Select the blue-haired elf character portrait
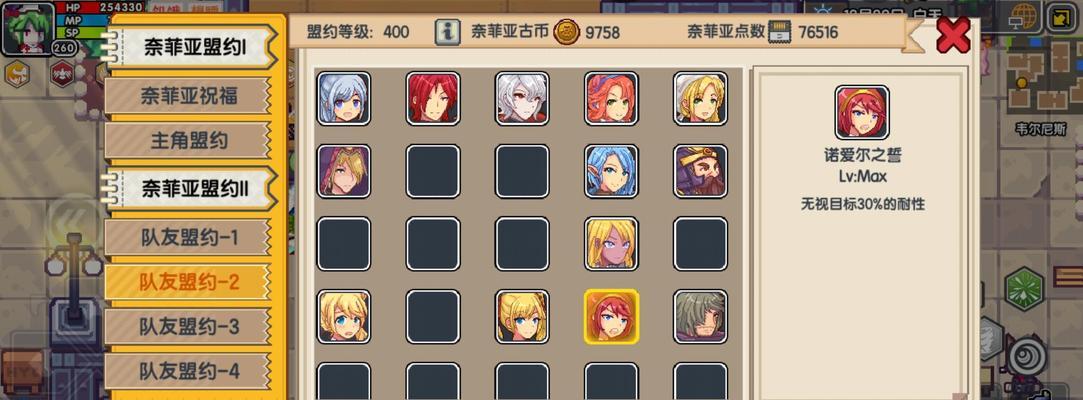The height and width of the screenshot is (400, 1083). [x=611, y=171]
